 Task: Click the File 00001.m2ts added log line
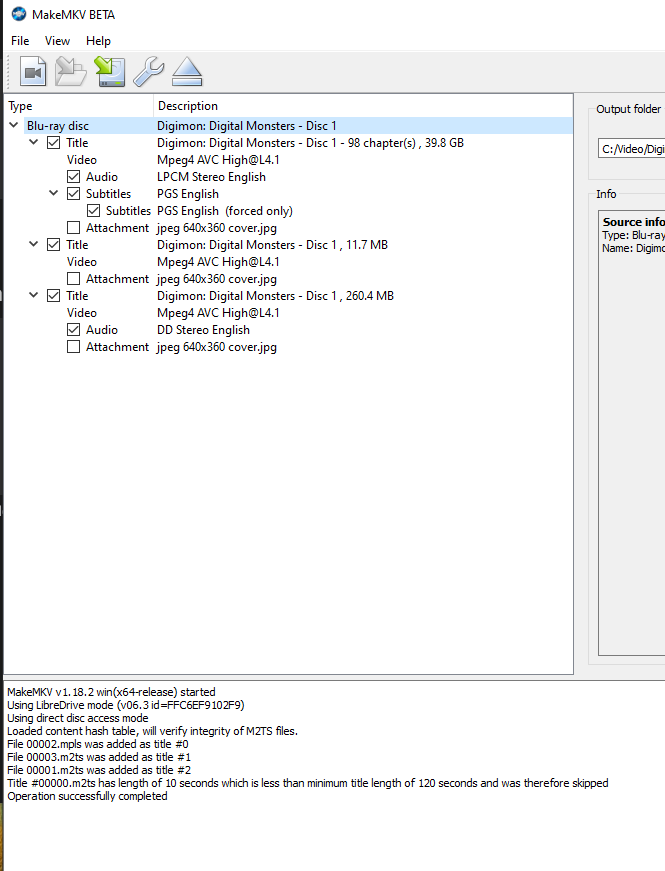point(99,770)
